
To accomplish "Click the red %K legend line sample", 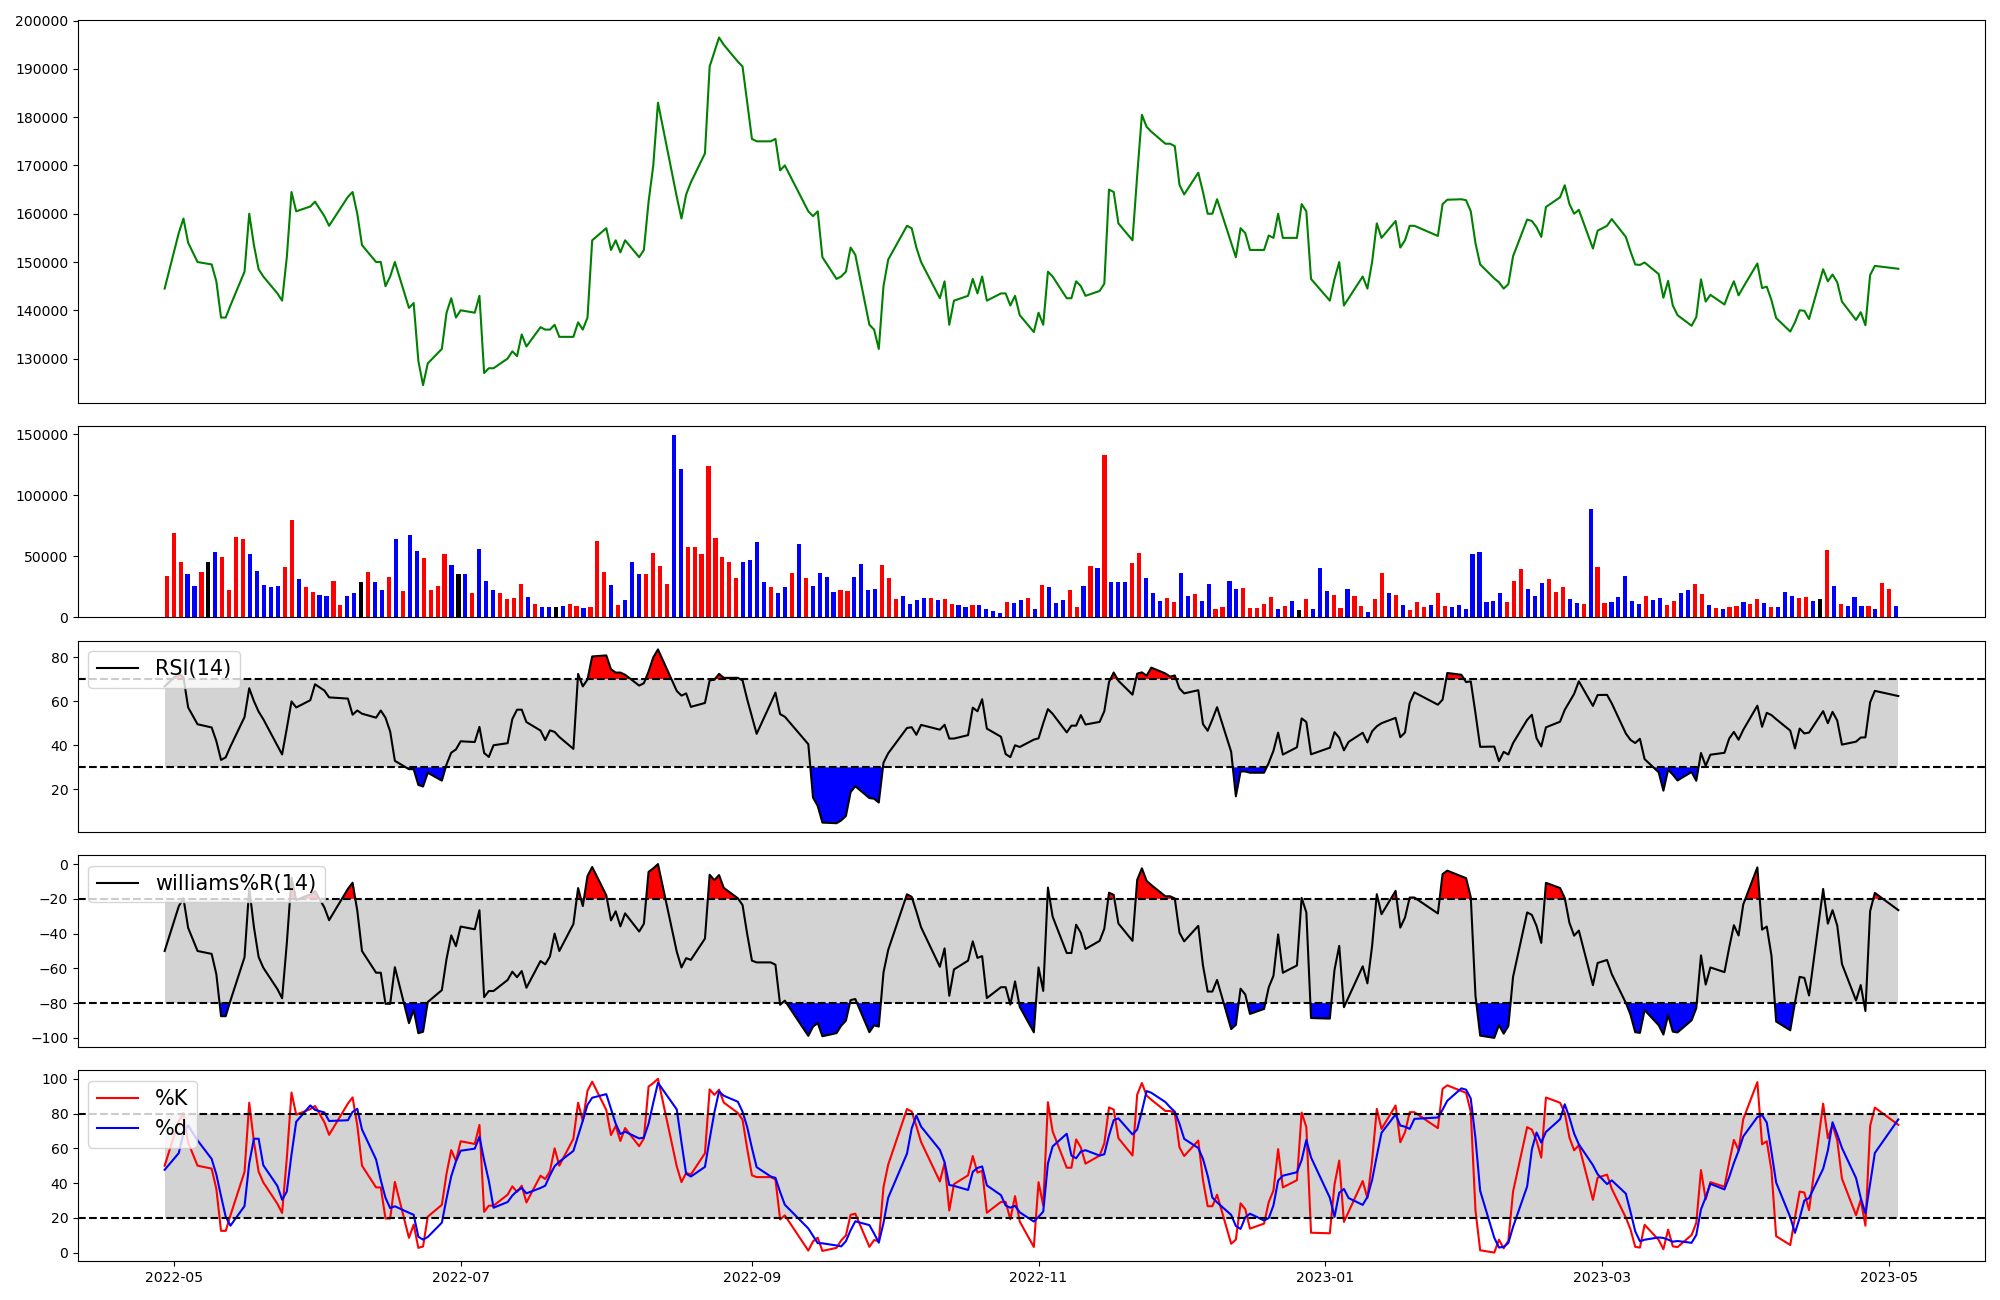I will 117,1098.
